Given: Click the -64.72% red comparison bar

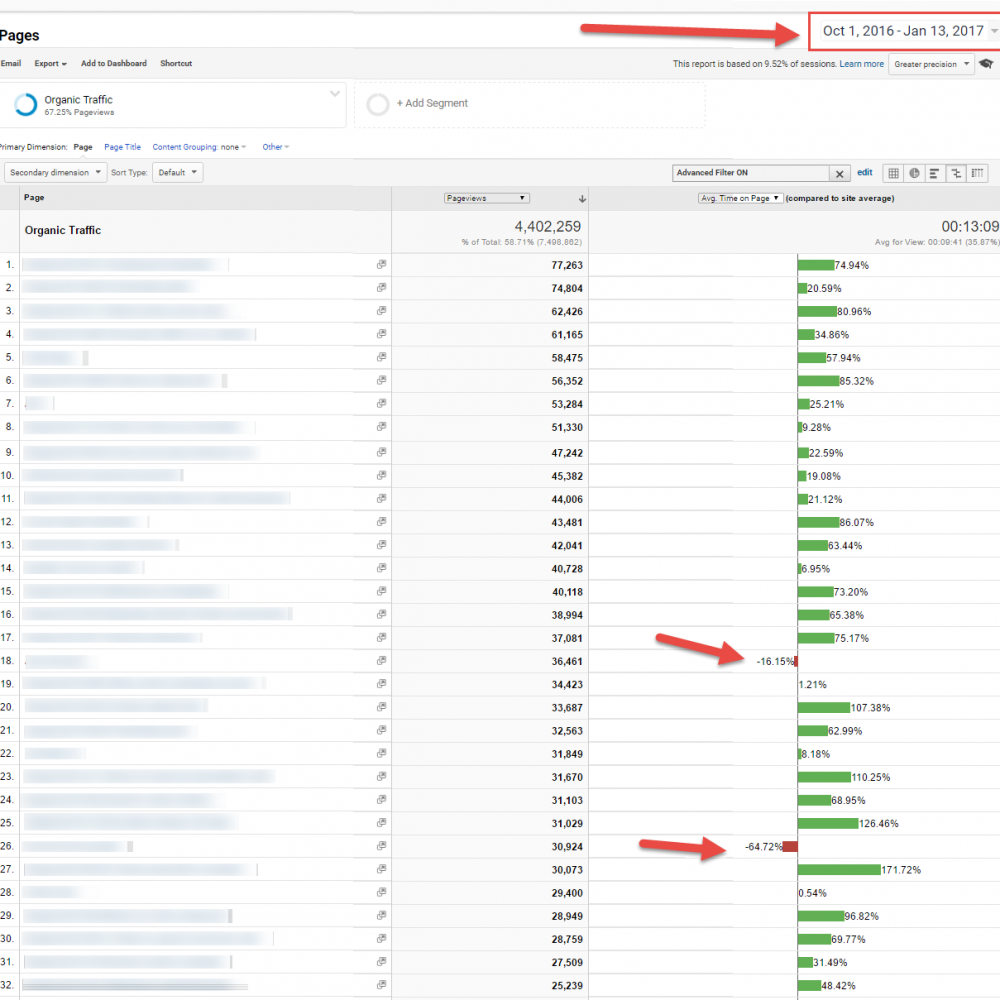Looking at the screenshot, I should click(x=790, y=846).
